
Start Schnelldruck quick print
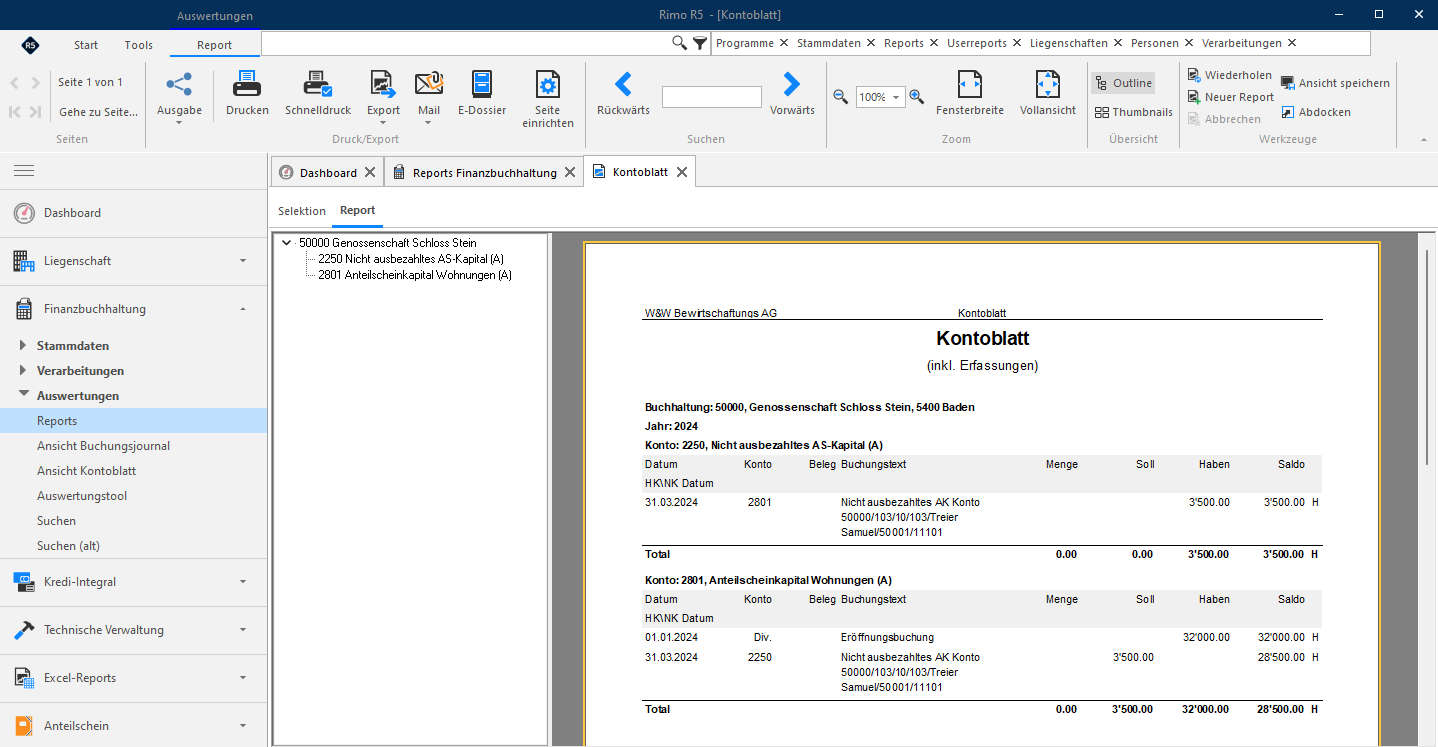(318, 85)
